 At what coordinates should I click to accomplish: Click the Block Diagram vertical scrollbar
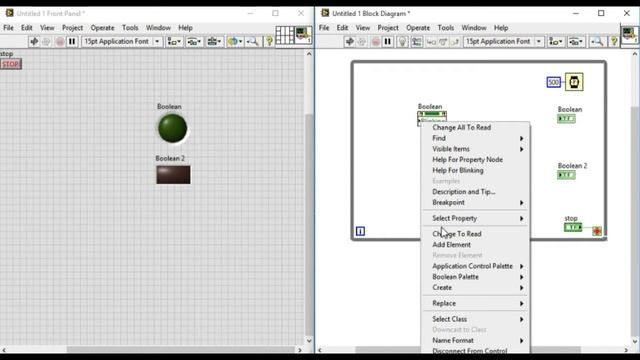click(635, 221)
